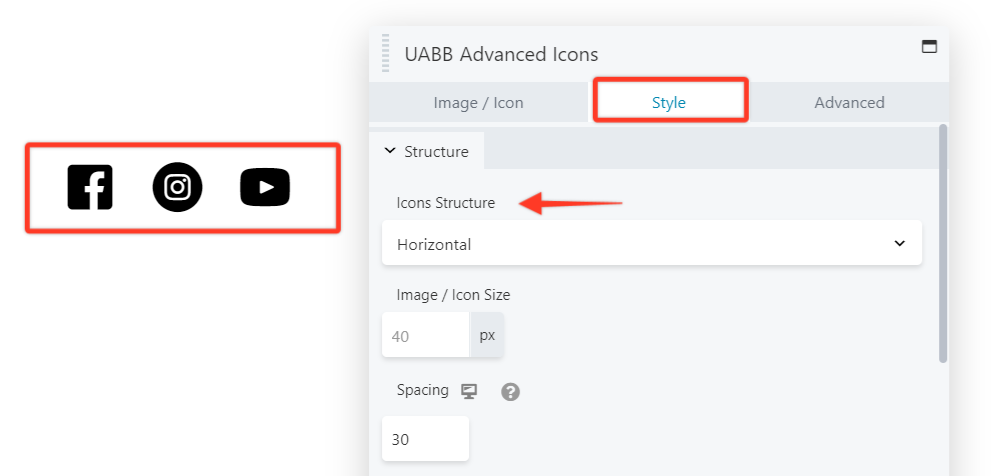Image resolution: width=991 pixels, height=476 pixels.
Task: Click the UABB Advanced Icons panel title
Action: (x=501, y=54)
